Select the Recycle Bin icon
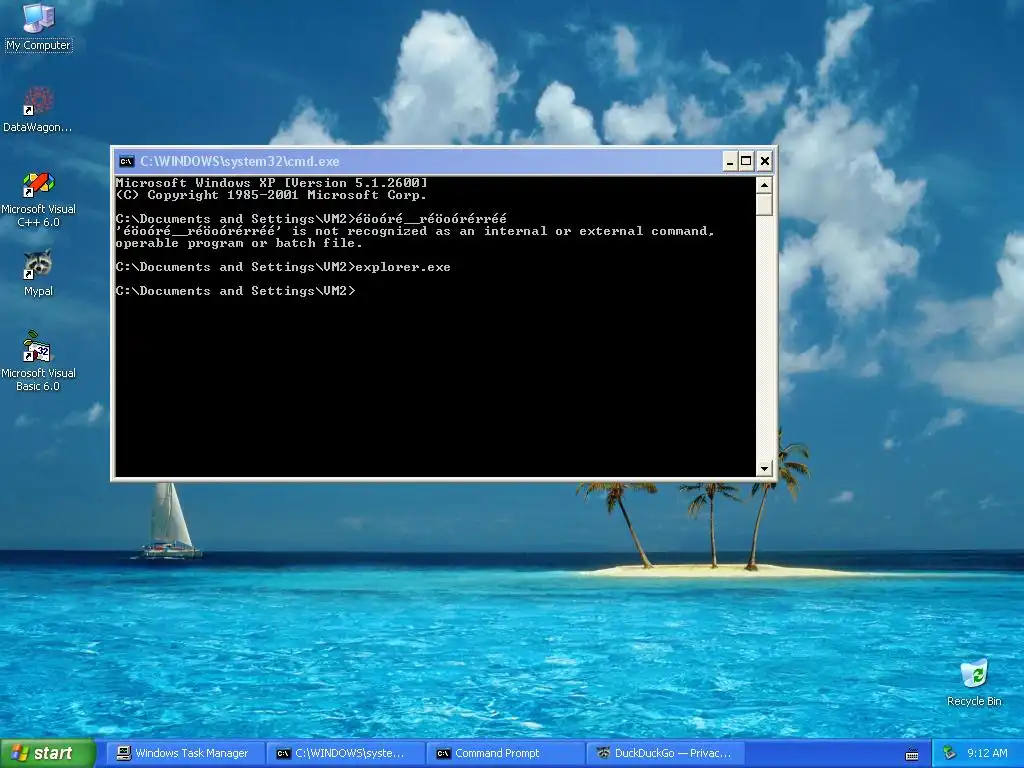Image resolution: width=1024 pixels, height=768 pixels. click(974, 683)
